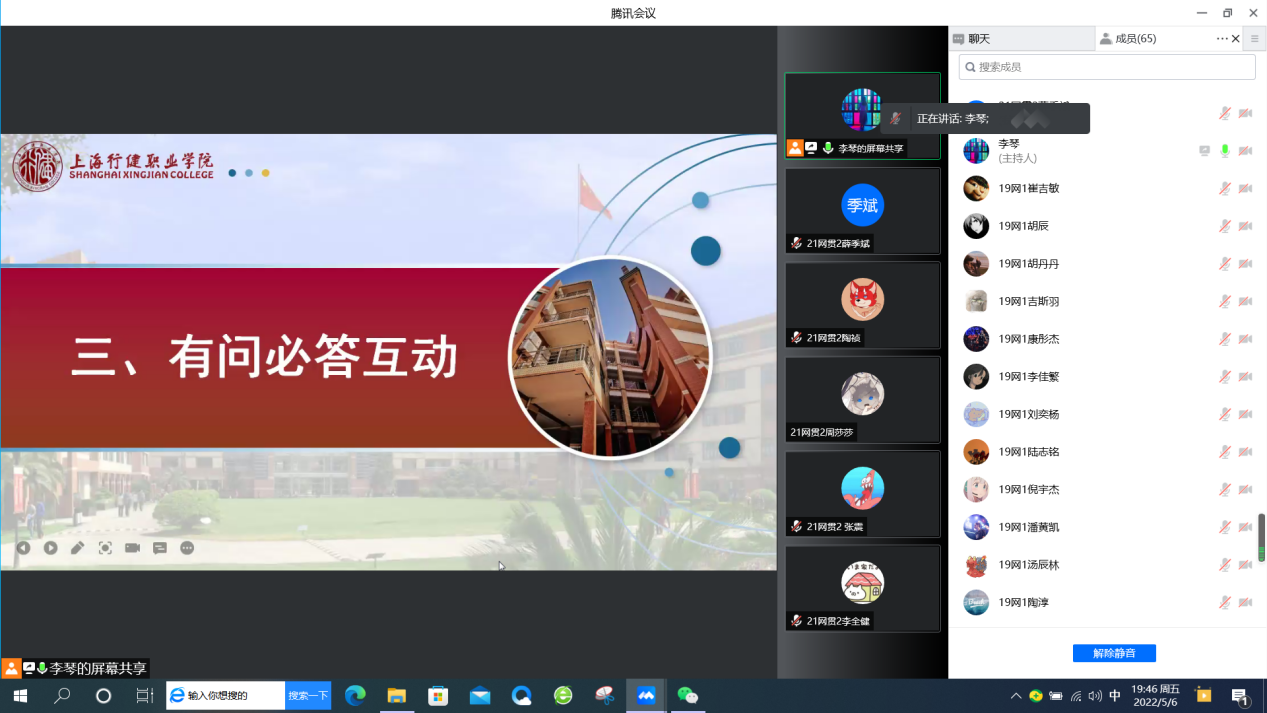Toggle microphone for 19网1崔吉敏
The height and width of the screenshot is (713, 1267).
coord(1224,189)
